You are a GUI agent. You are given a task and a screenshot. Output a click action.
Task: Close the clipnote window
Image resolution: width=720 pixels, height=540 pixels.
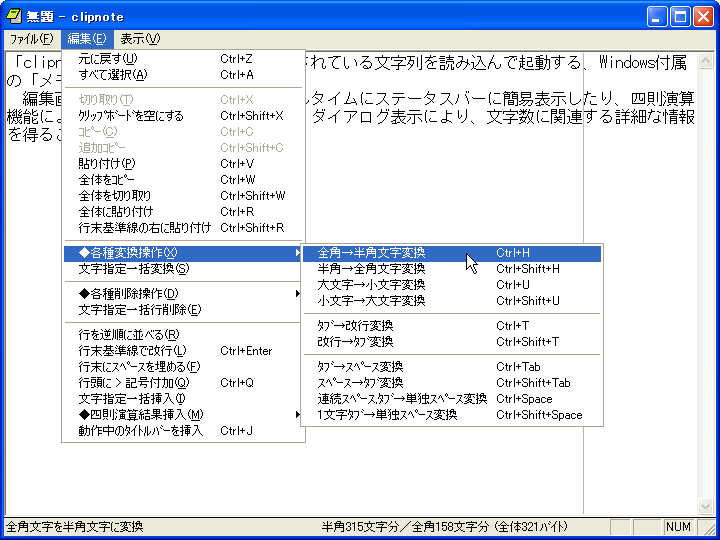(703, 17)
